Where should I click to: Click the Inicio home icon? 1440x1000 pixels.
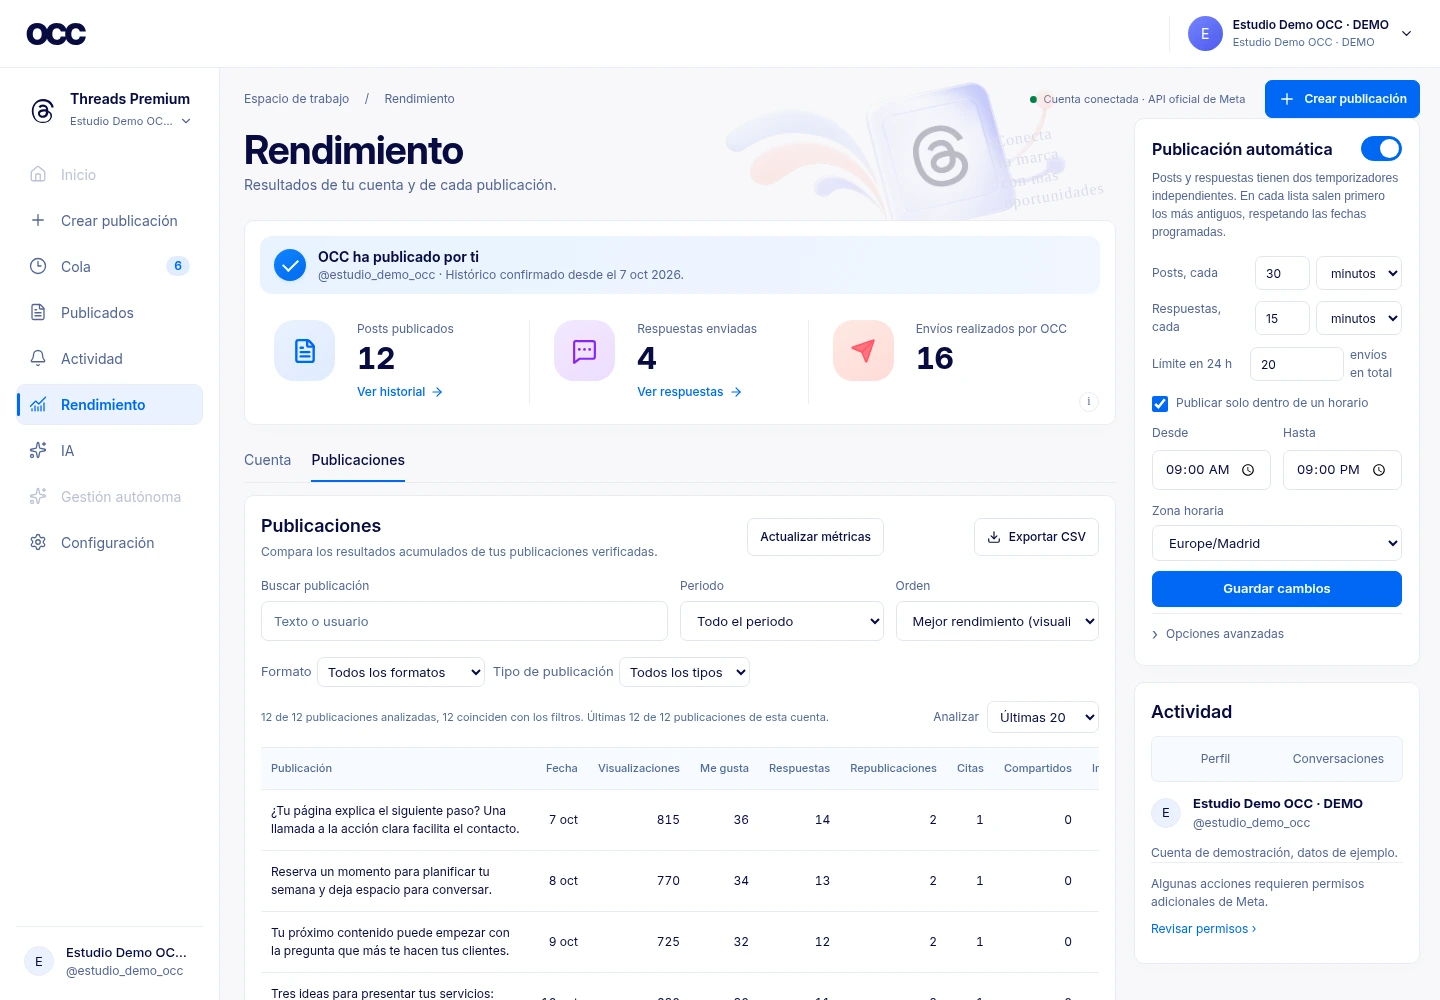pos(38,174)
